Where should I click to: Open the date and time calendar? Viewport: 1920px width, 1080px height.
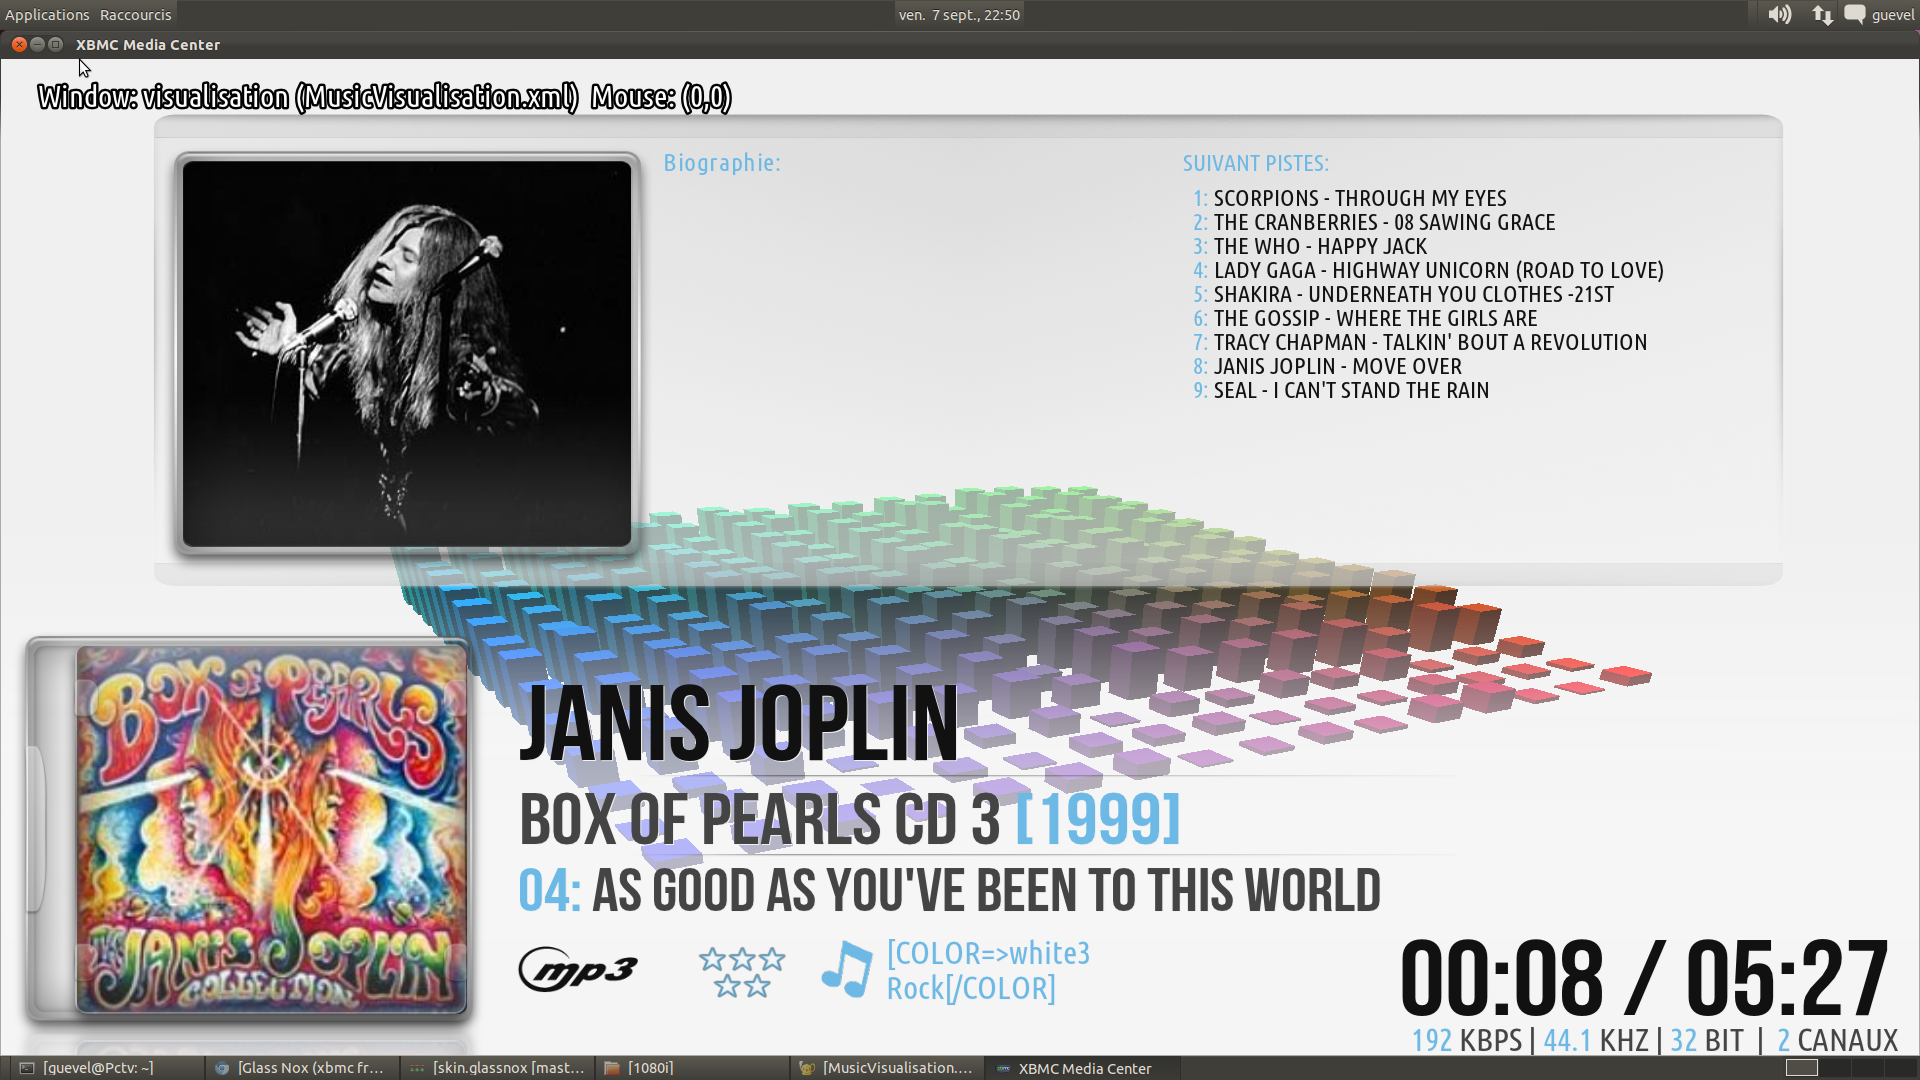click(959, 15)
